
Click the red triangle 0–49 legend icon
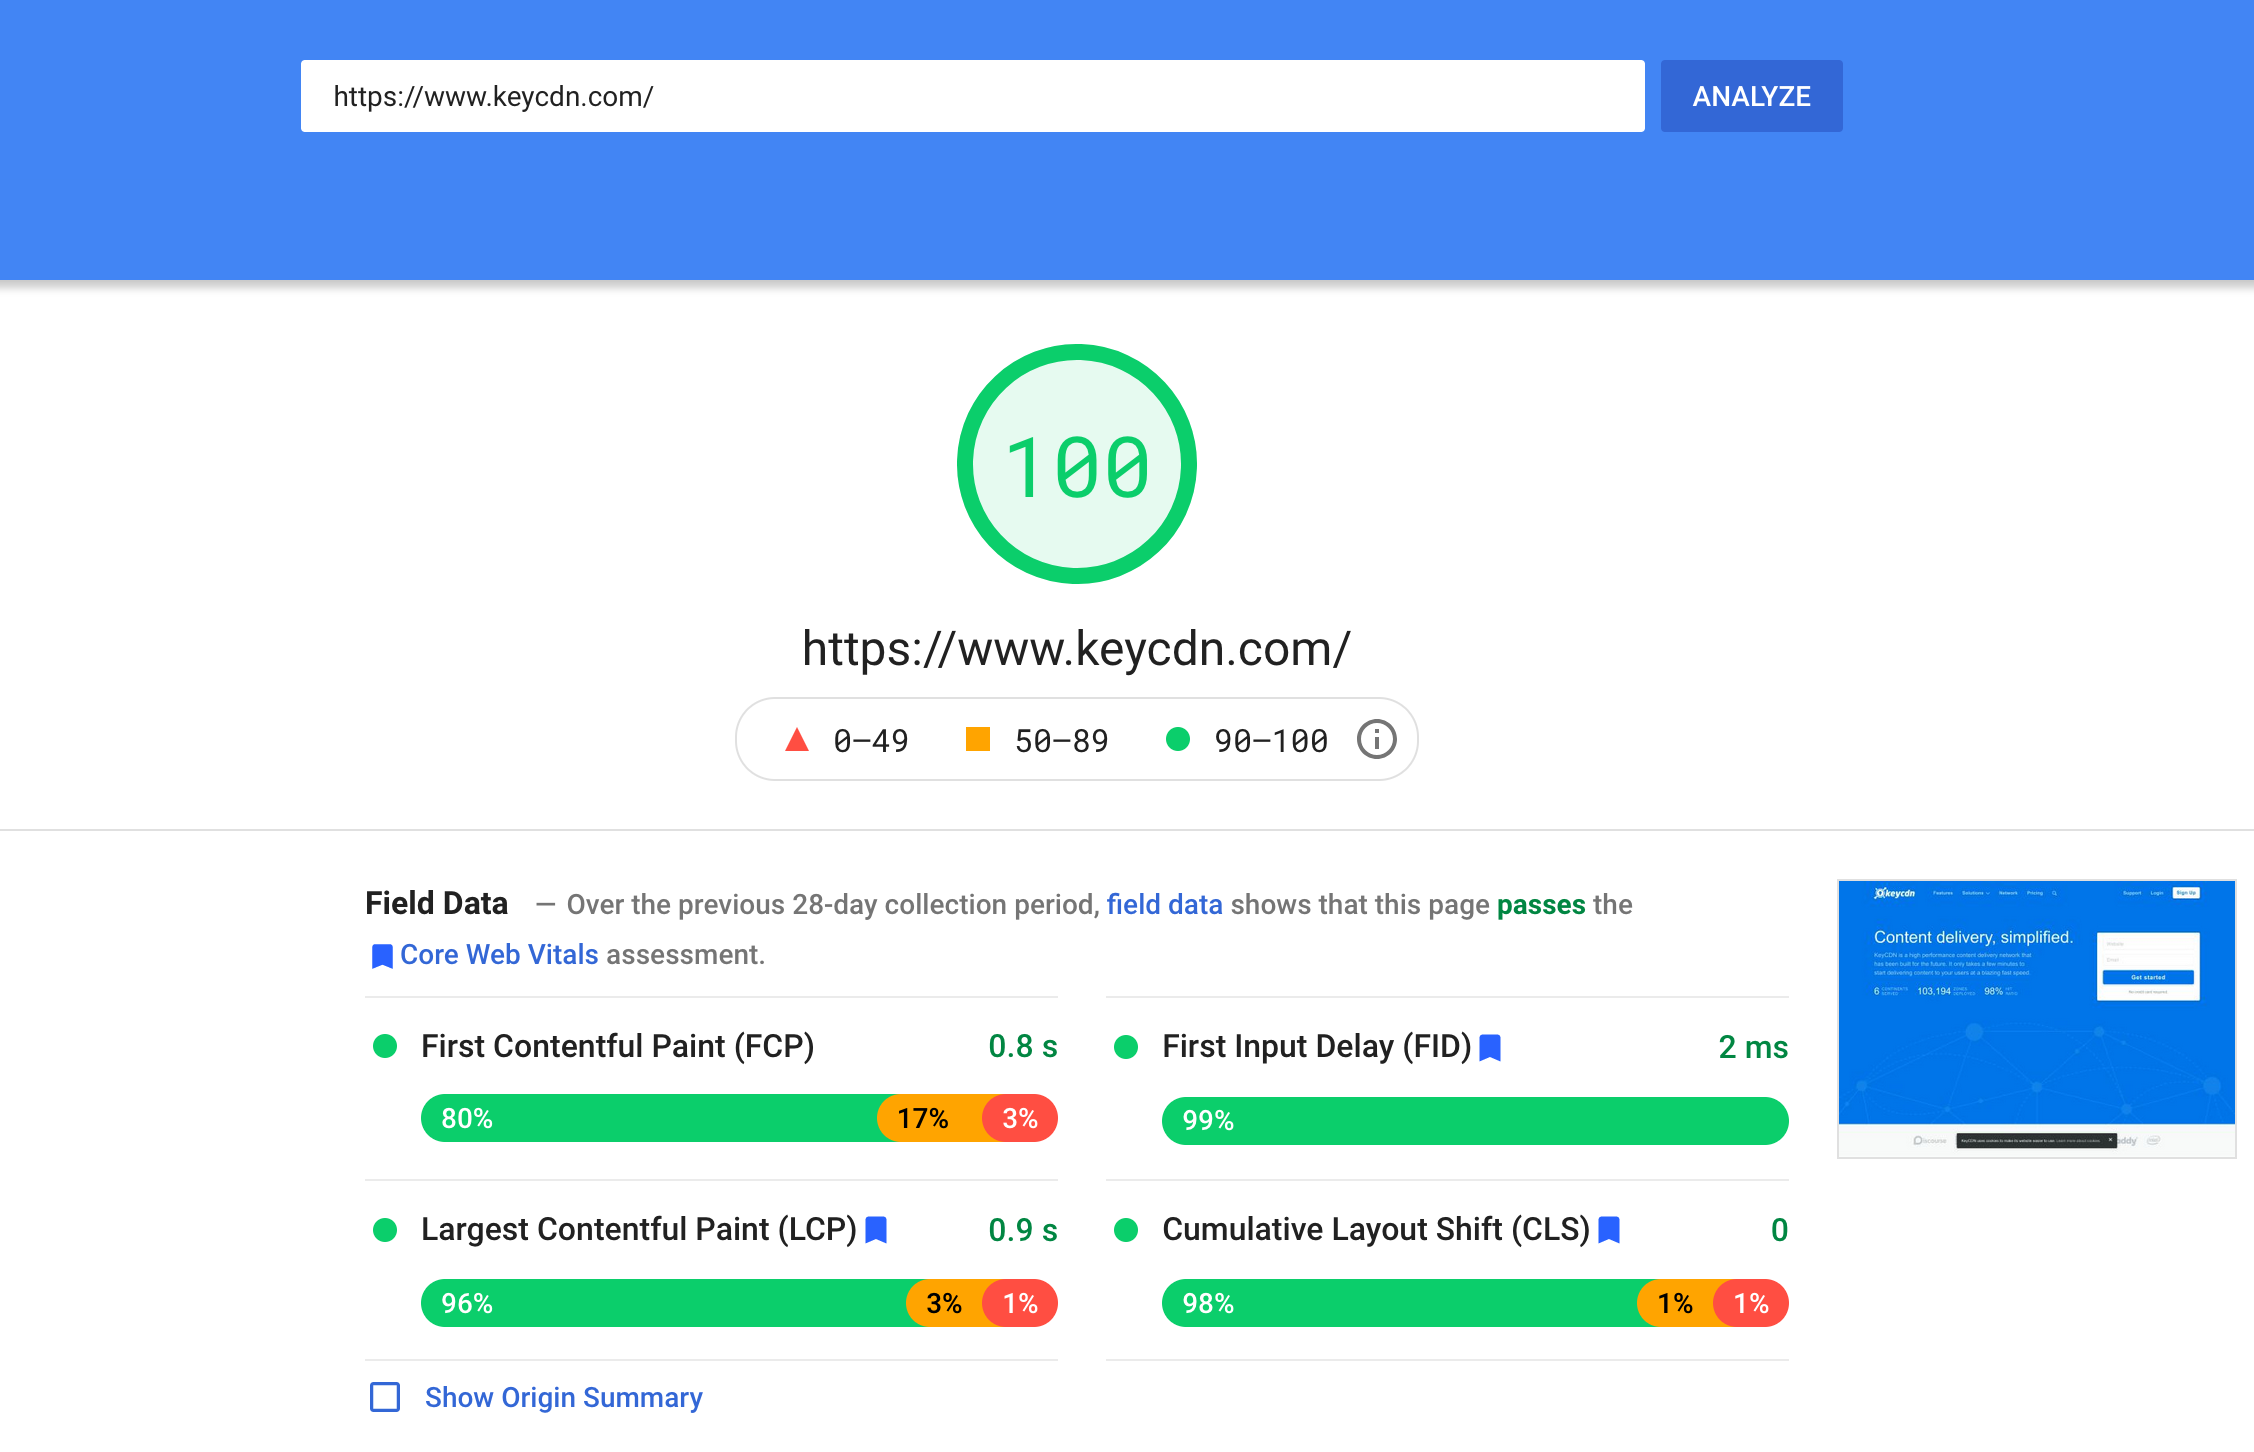[797, 740]
